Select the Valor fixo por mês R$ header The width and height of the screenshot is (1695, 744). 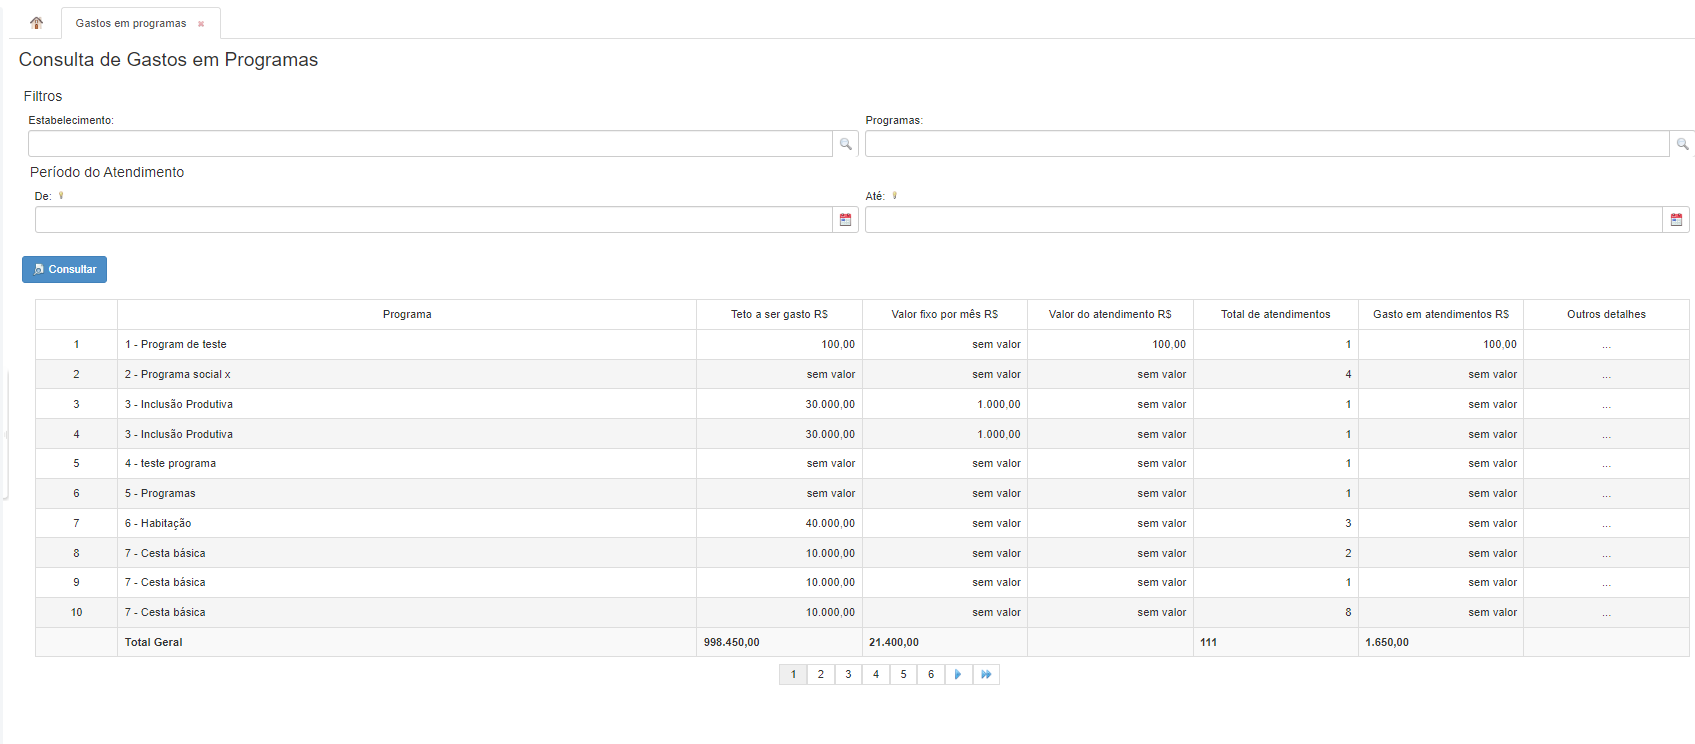tap(945, 314)
